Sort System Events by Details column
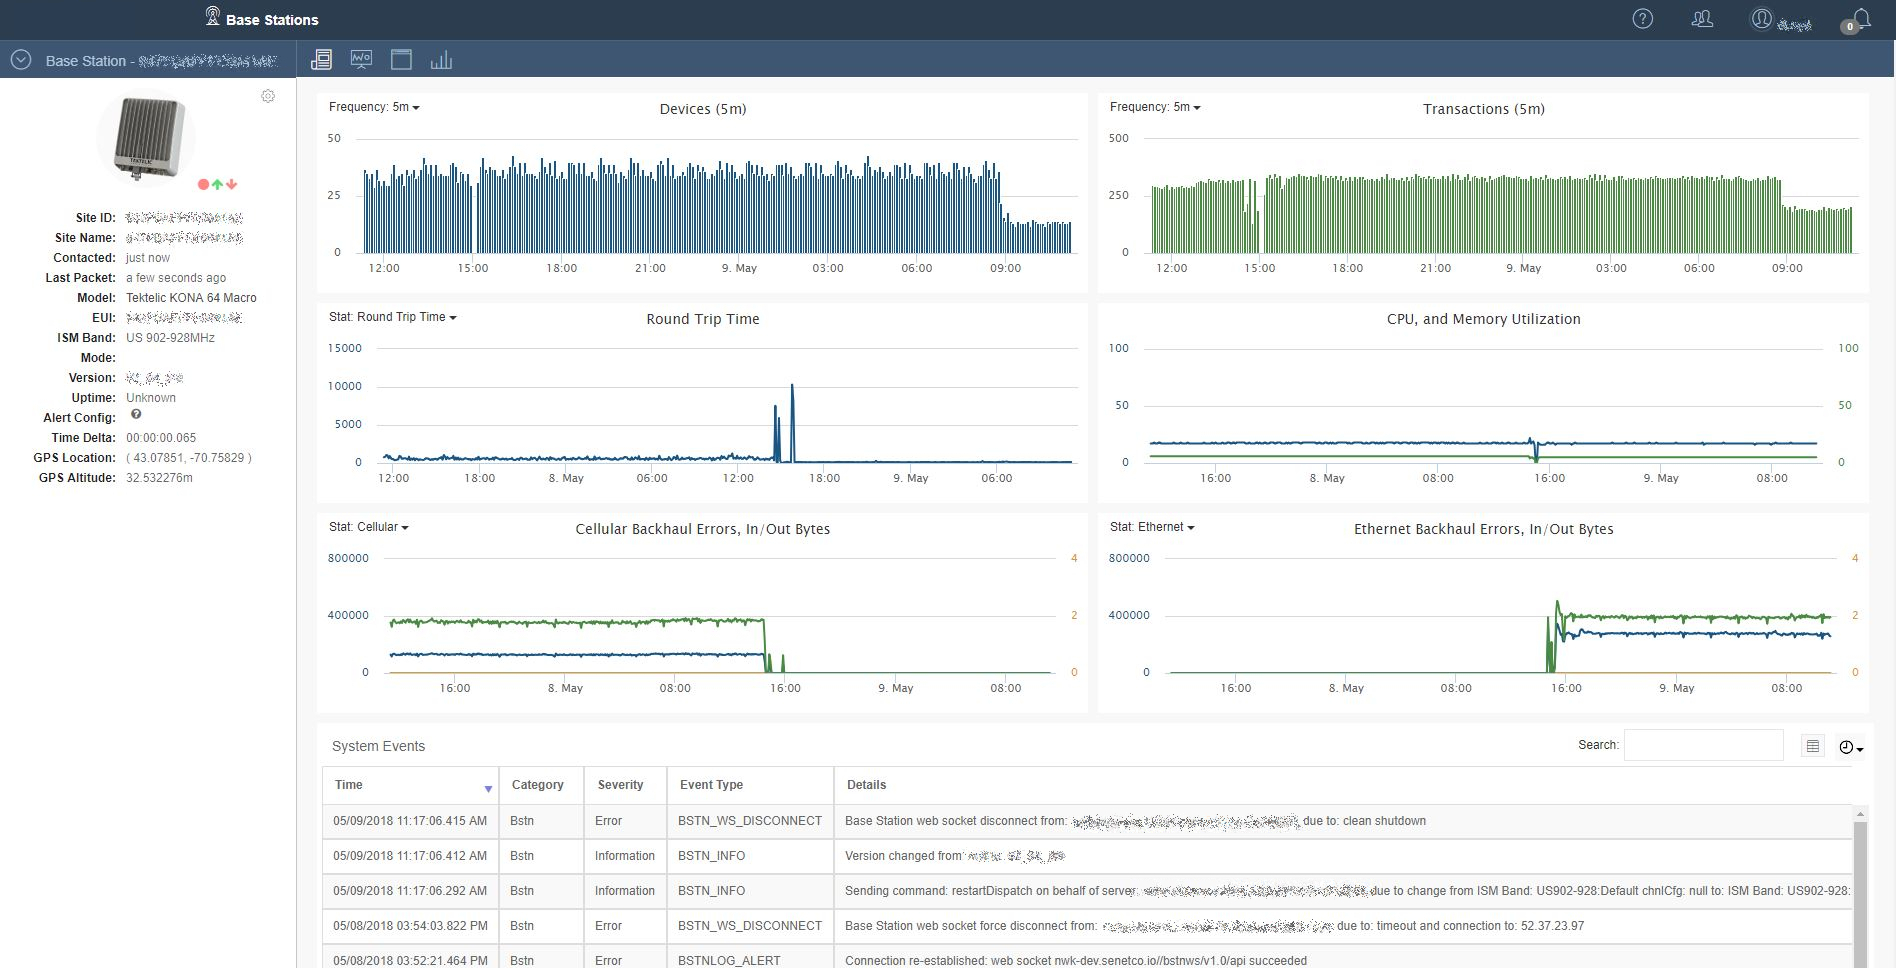This screenshot has width=1896, height=968. click(x=1343, y=785)
